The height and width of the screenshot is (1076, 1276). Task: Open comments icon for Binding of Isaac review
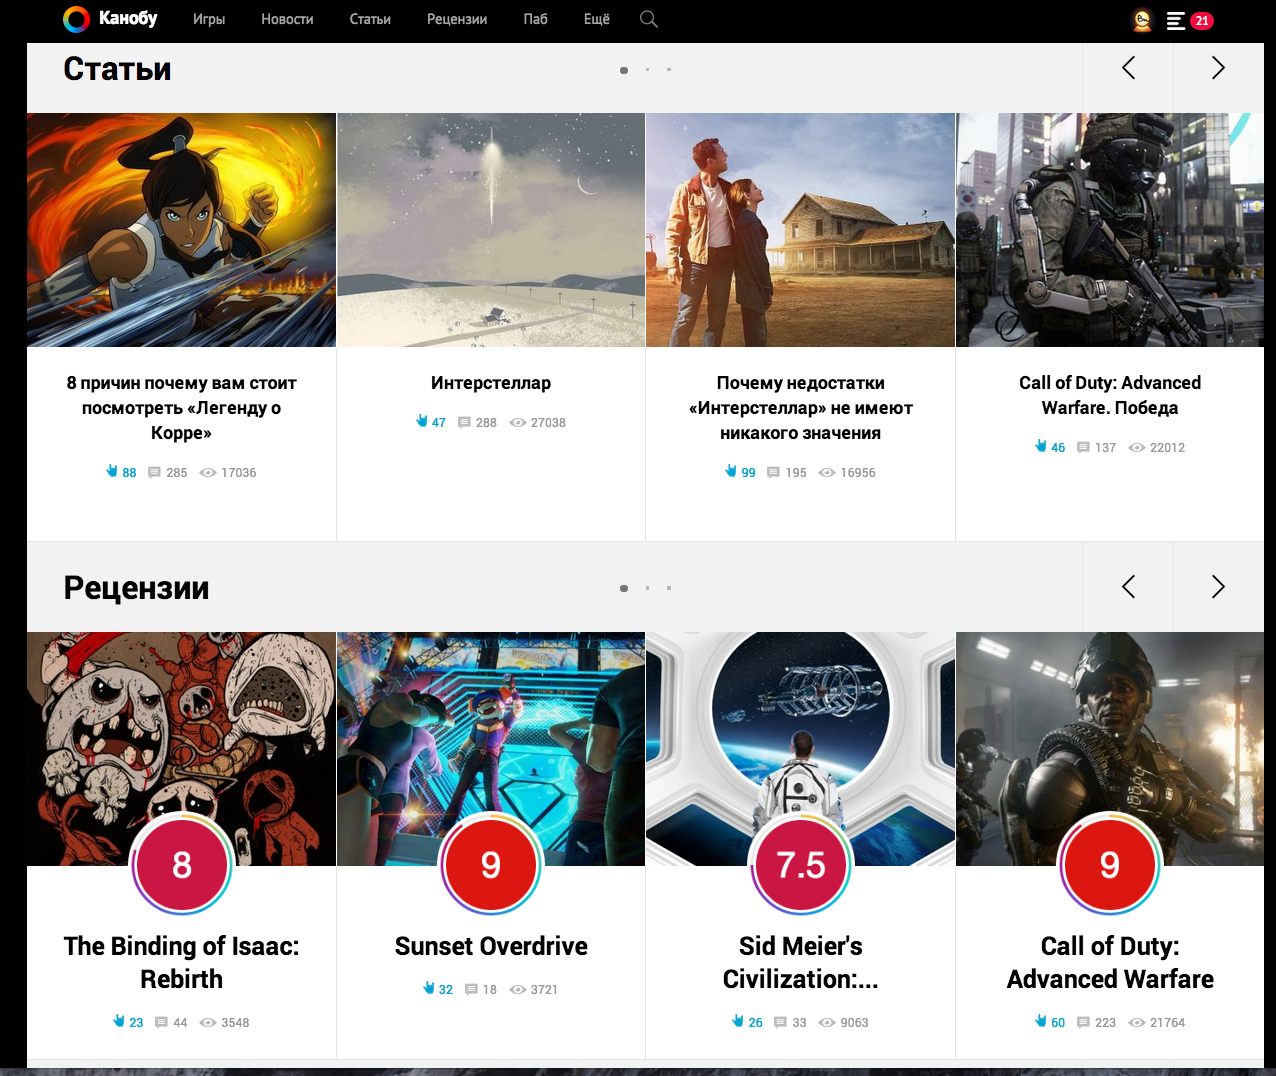pyautogui.click(x=161, y=1023)
